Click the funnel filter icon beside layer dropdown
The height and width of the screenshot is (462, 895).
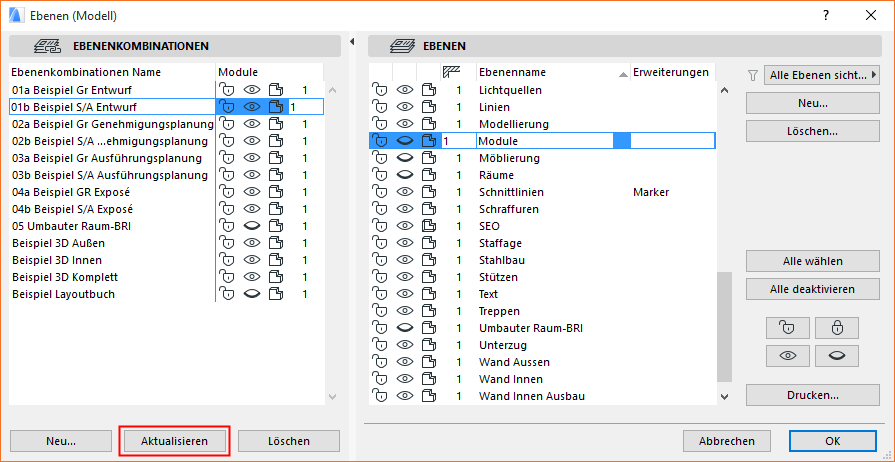(753, 75)
